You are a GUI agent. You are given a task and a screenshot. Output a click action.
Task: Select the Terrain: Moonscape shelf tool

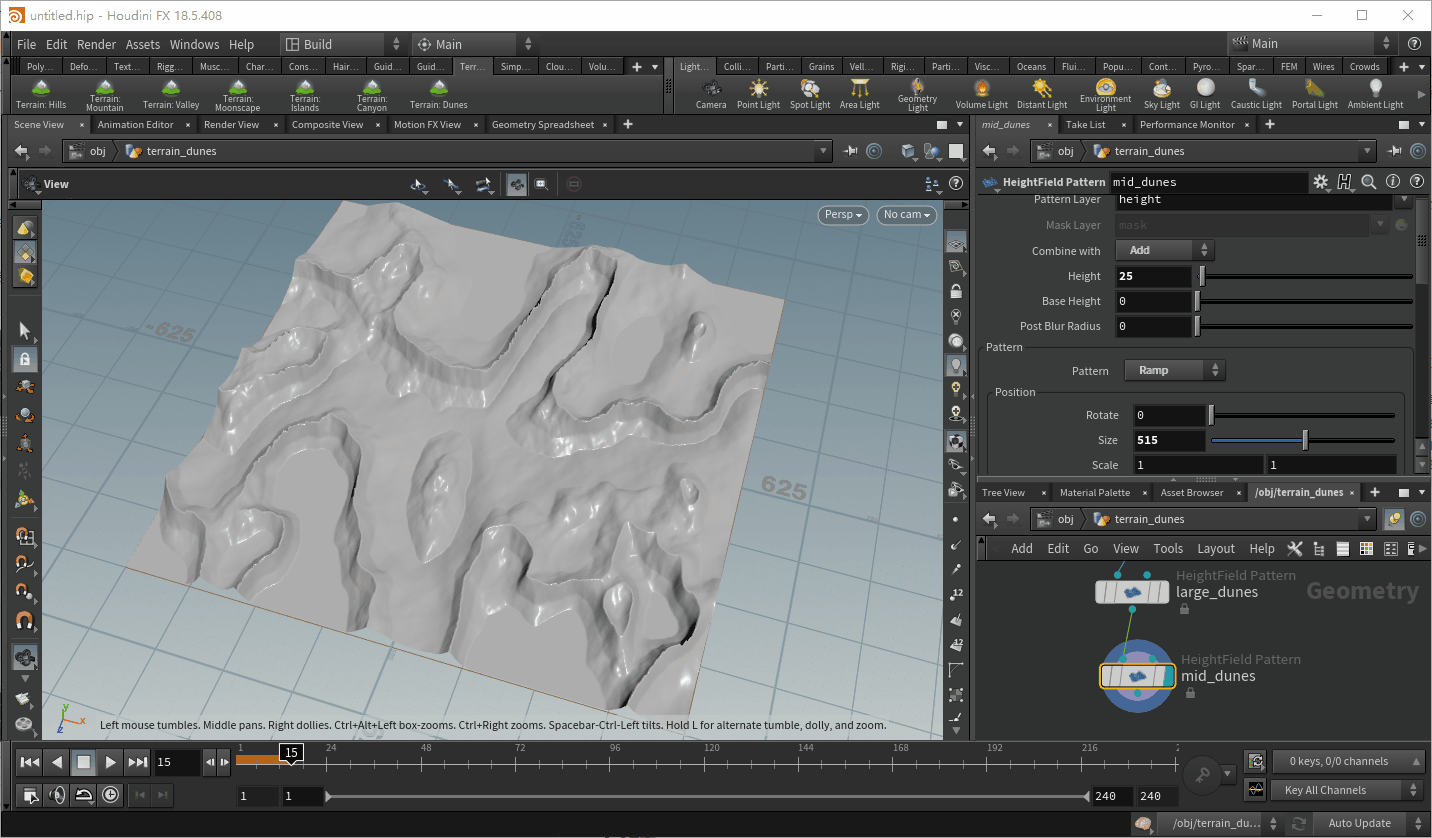click(238, 95)
